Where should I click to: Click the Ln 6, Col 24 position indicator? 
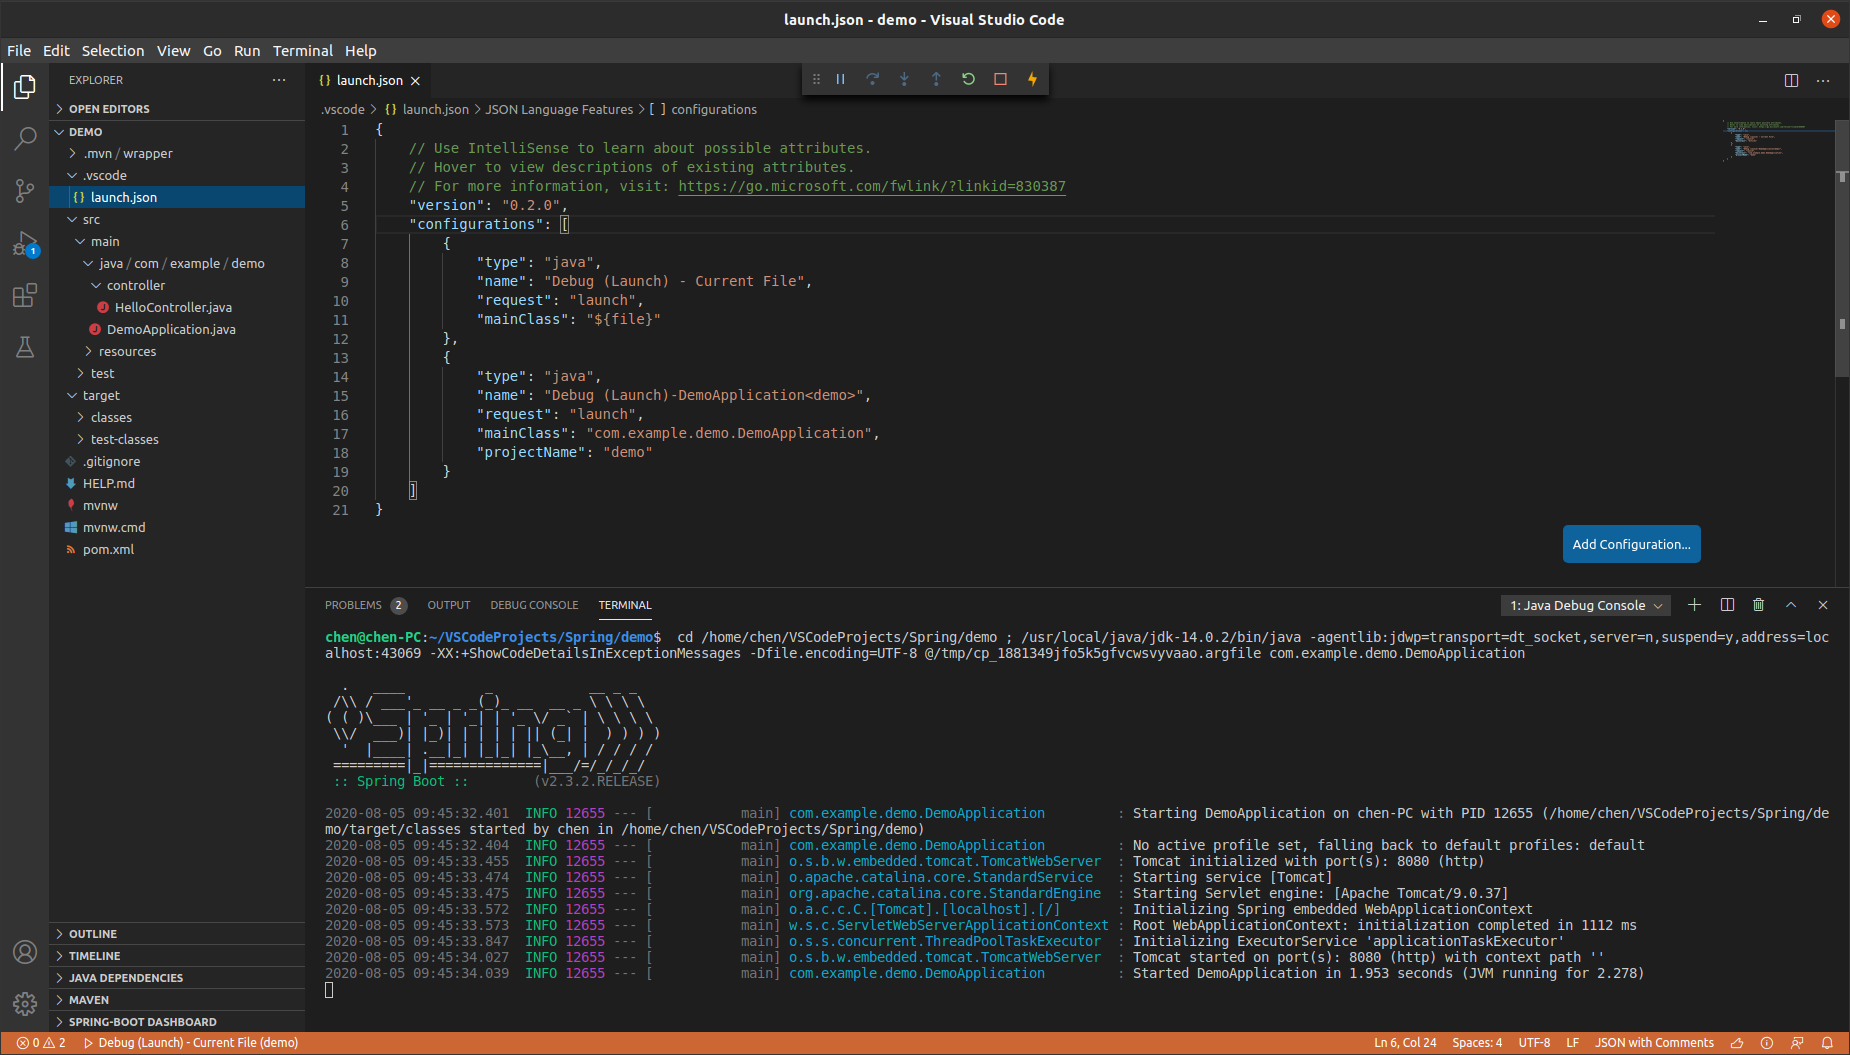click(x=1405, y=1043)
